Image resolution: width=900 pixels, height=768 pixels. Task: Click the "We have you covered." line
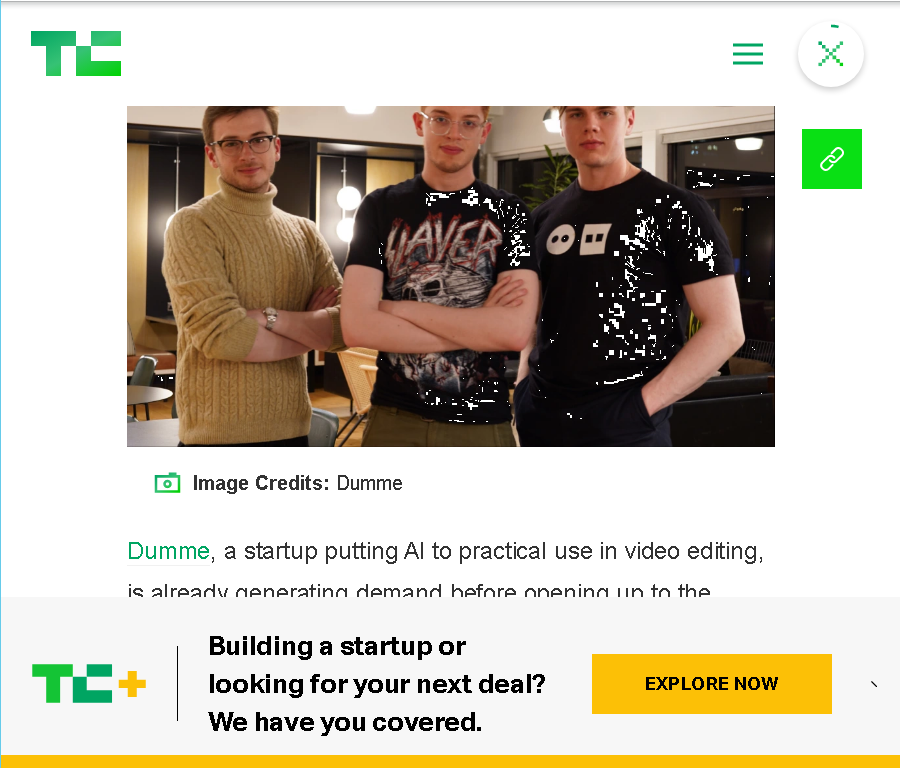click(345, 722)
